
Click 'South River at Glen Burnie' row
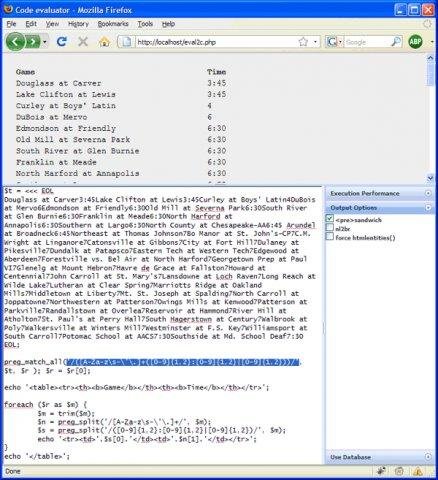(x=121, y=151)
